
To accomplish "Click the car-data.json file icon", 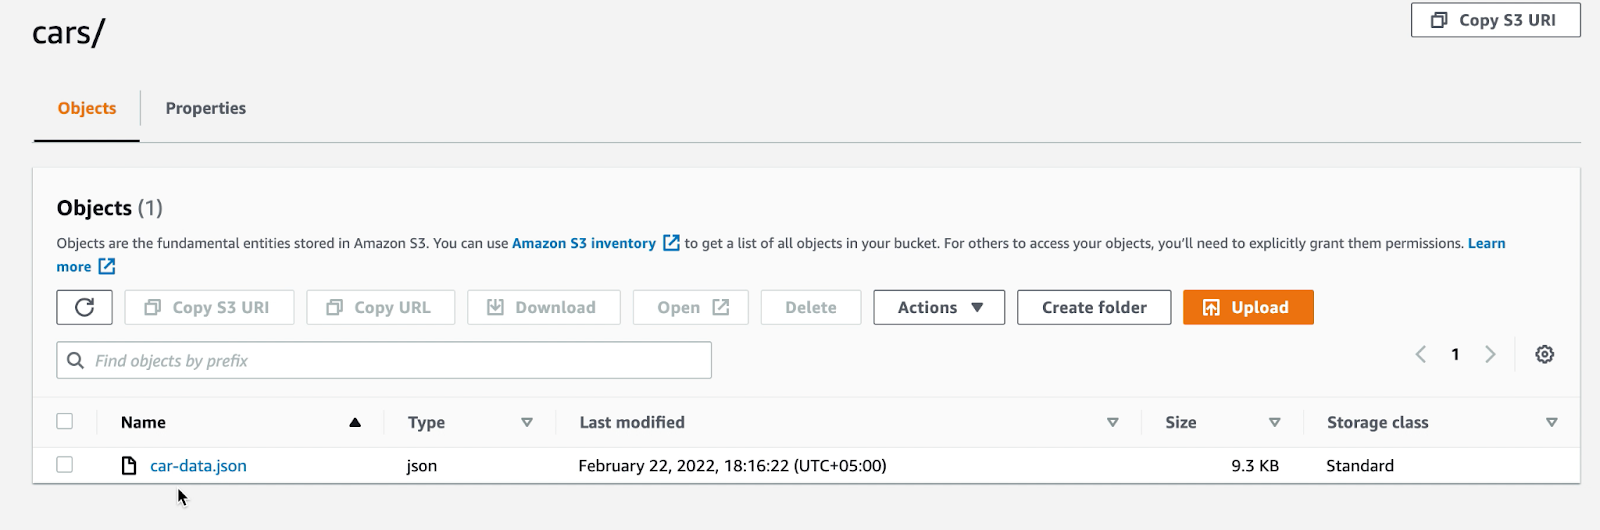I will click(x=129, y=465).
